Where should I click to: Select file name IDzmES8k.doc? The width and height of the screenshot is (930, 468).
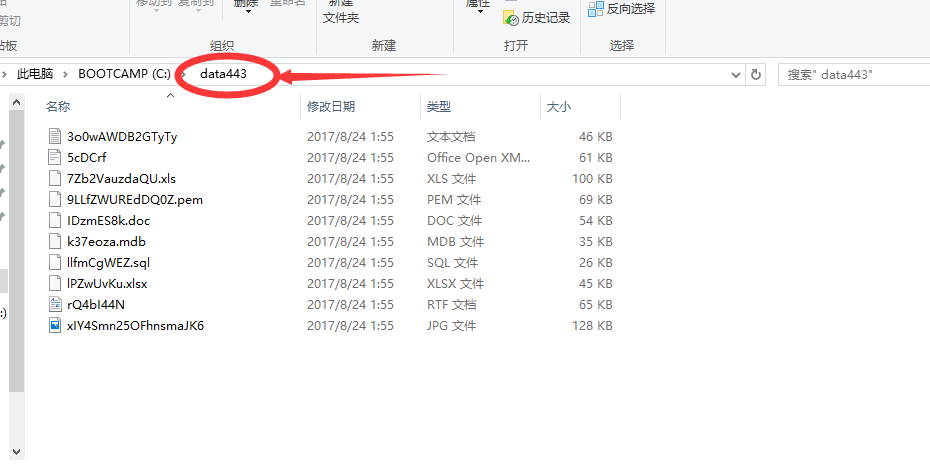(x=109, y=221)
